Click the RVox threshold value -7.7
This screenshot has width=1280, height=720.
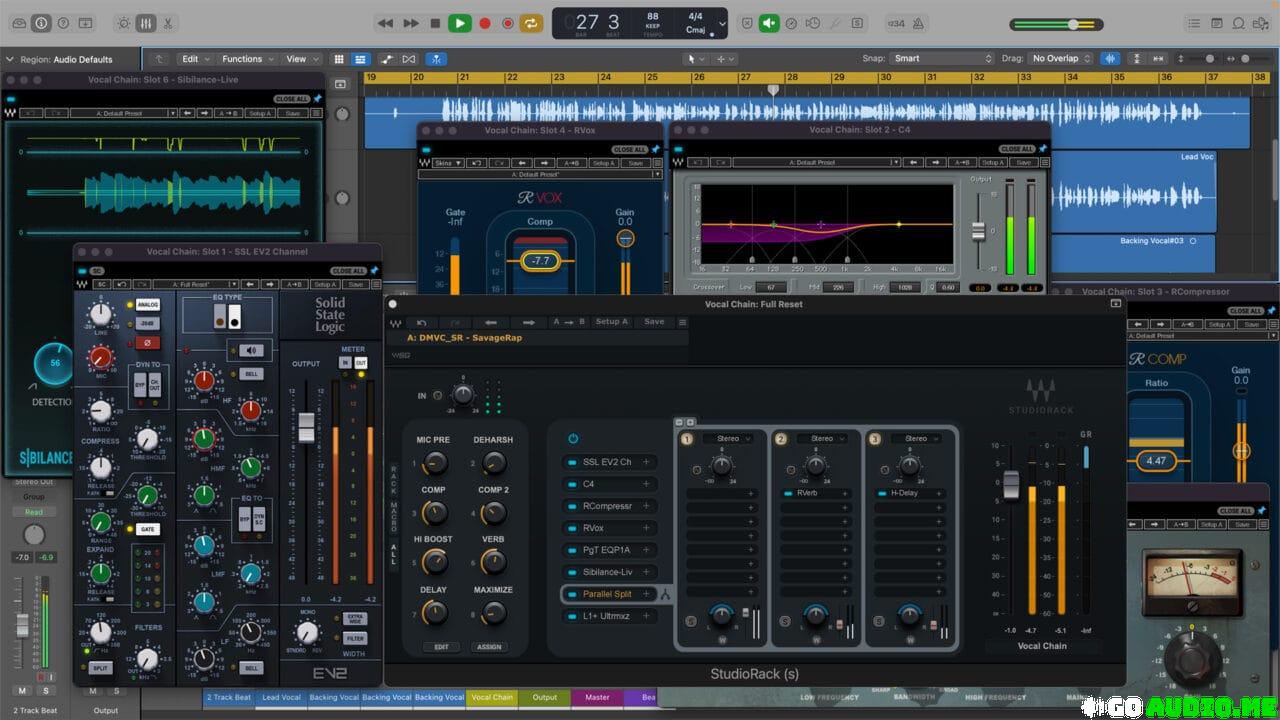[540, 261]
